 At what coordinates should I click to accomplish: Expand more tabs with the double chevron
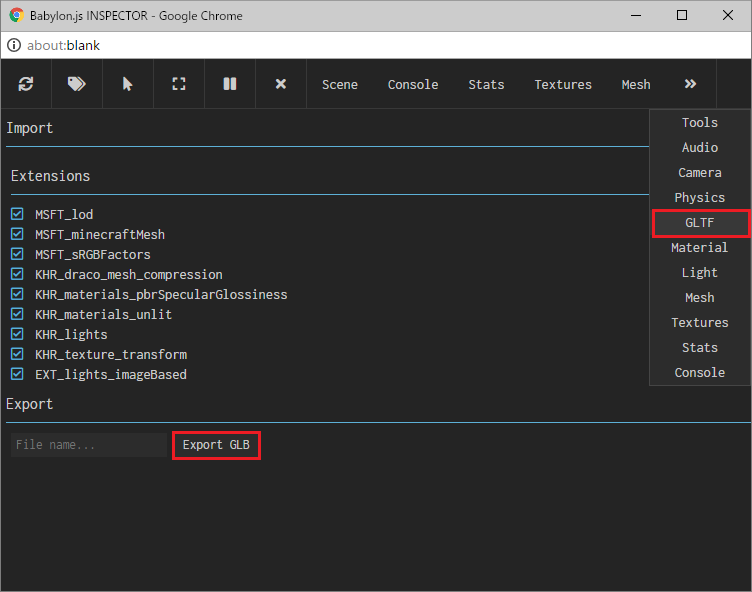pyautogui.click(x=690, y=84)
